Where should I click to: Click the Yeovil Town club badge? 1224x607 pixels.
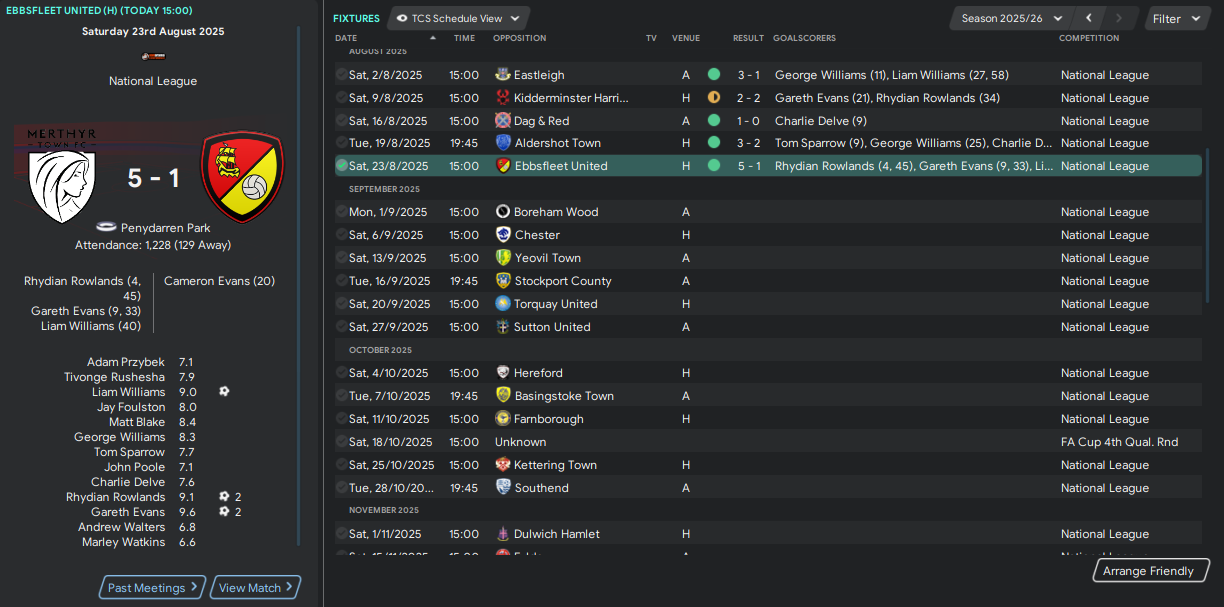pyautogui.click(x=503, y=258)
